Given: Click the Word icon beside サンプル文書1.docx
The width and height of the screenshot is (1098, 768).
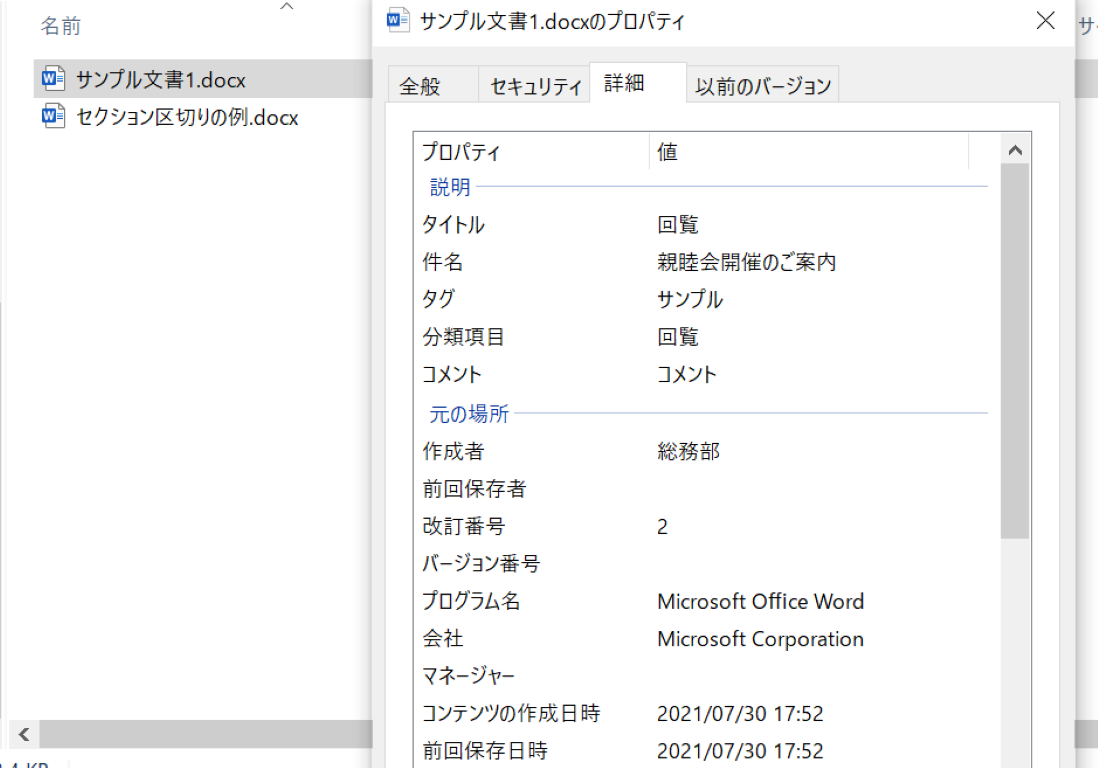Looking at the screenshot, I should click(x=51, y=79).
